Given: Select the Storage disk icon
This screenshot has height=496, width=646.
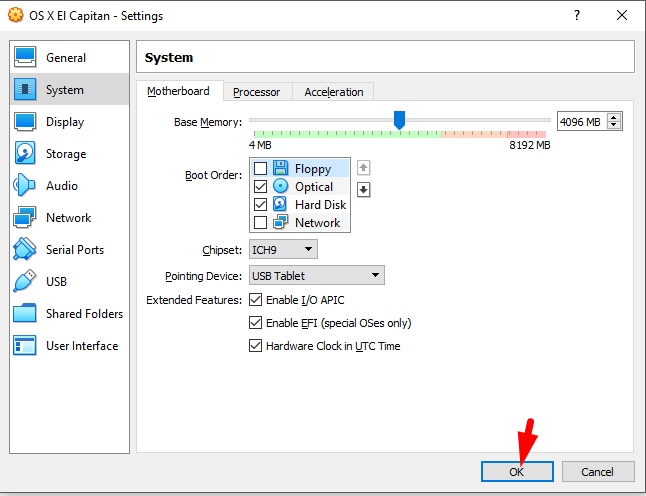Looking at the screenshot, I should pyautogui.click(x=26, y=154).
